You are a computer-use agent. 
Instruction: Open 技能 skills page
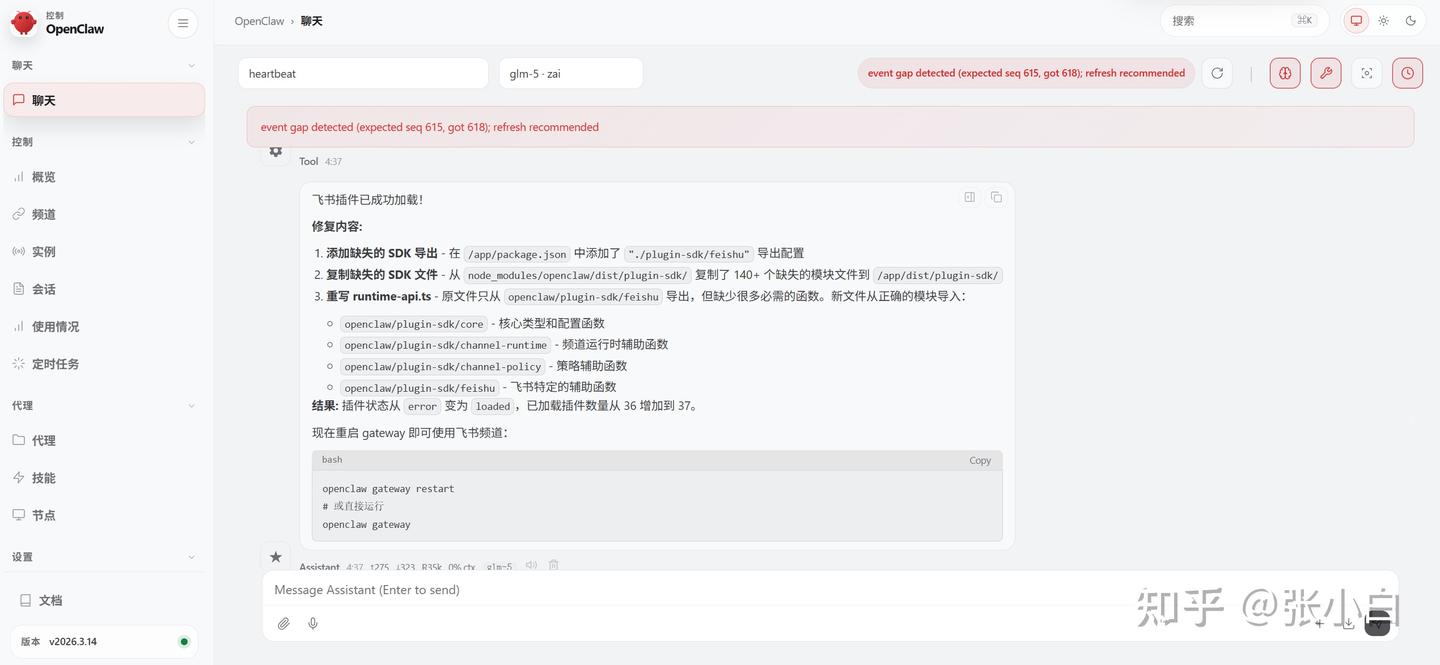pyautogui.click(x=105, y=478)
